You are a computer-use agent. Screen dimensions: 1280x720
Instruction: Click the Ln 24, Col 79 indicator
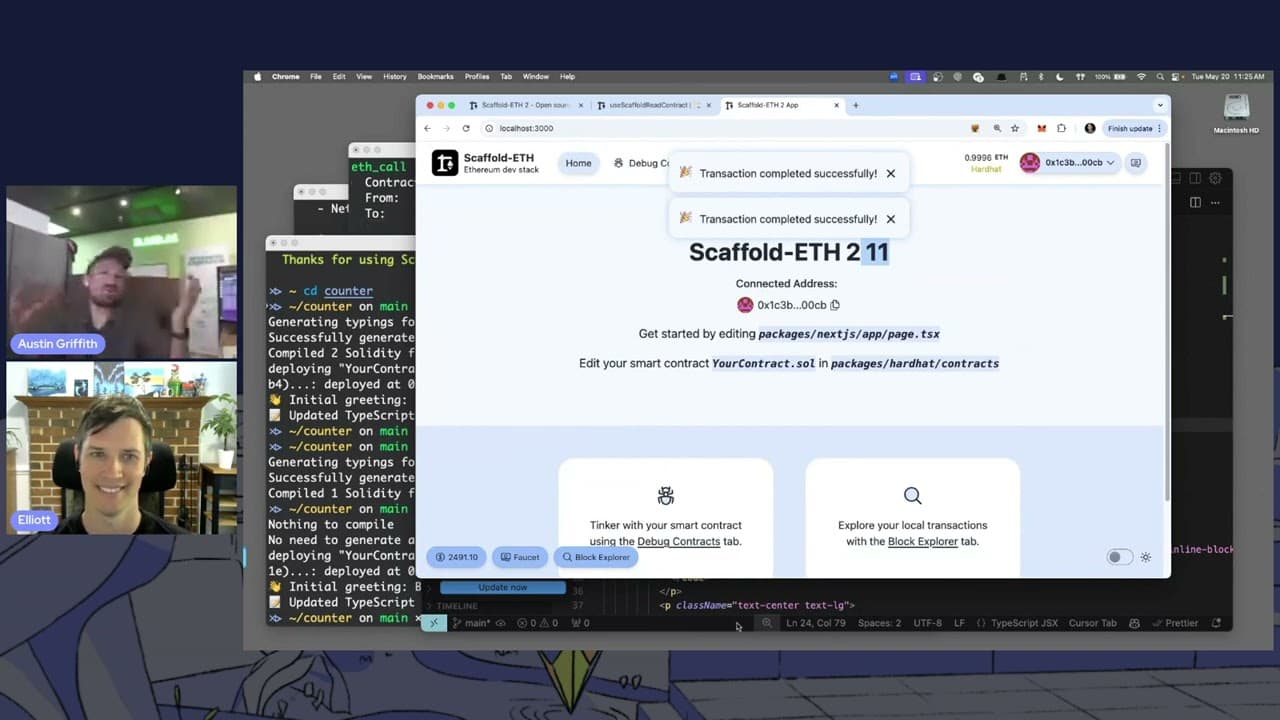816,623
